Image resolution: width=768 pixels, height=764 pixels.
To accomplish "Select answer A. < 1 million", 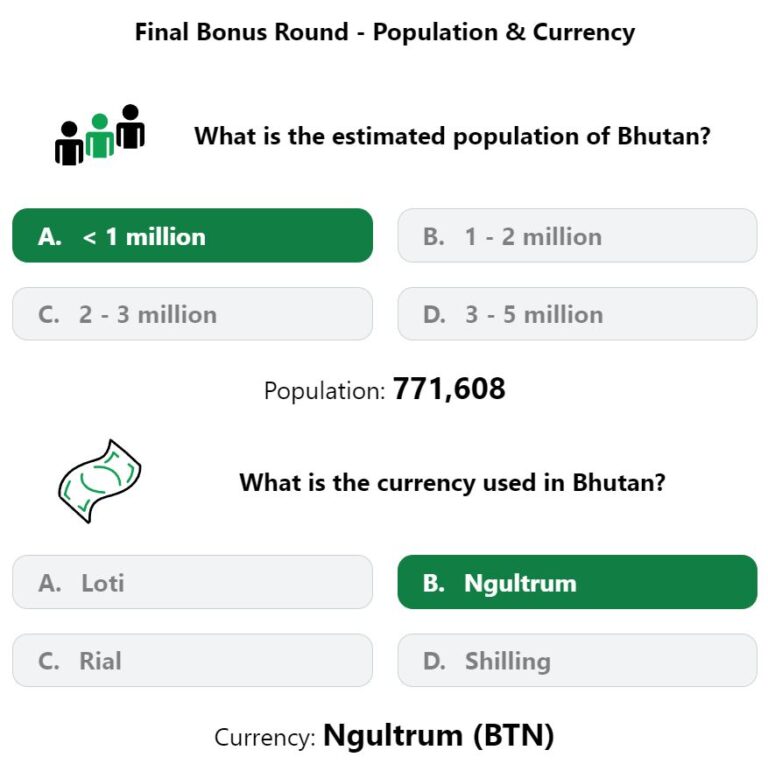I will 192,236.
